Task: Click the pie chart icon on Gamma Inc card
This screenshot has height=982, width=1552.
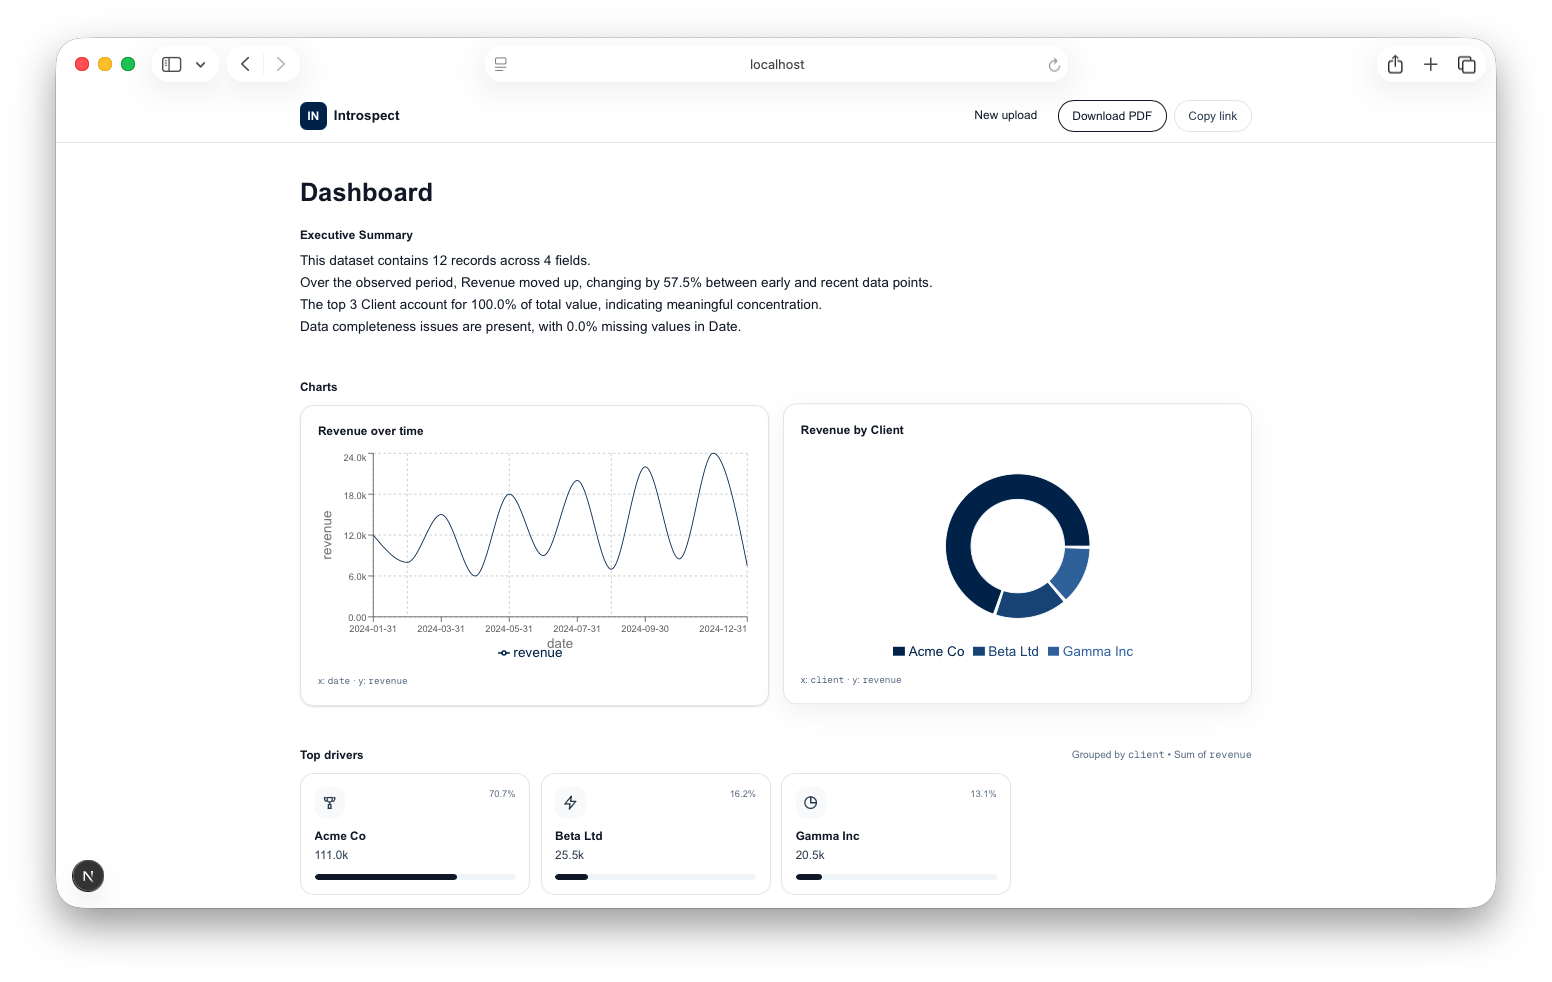Action: [811, 802]
